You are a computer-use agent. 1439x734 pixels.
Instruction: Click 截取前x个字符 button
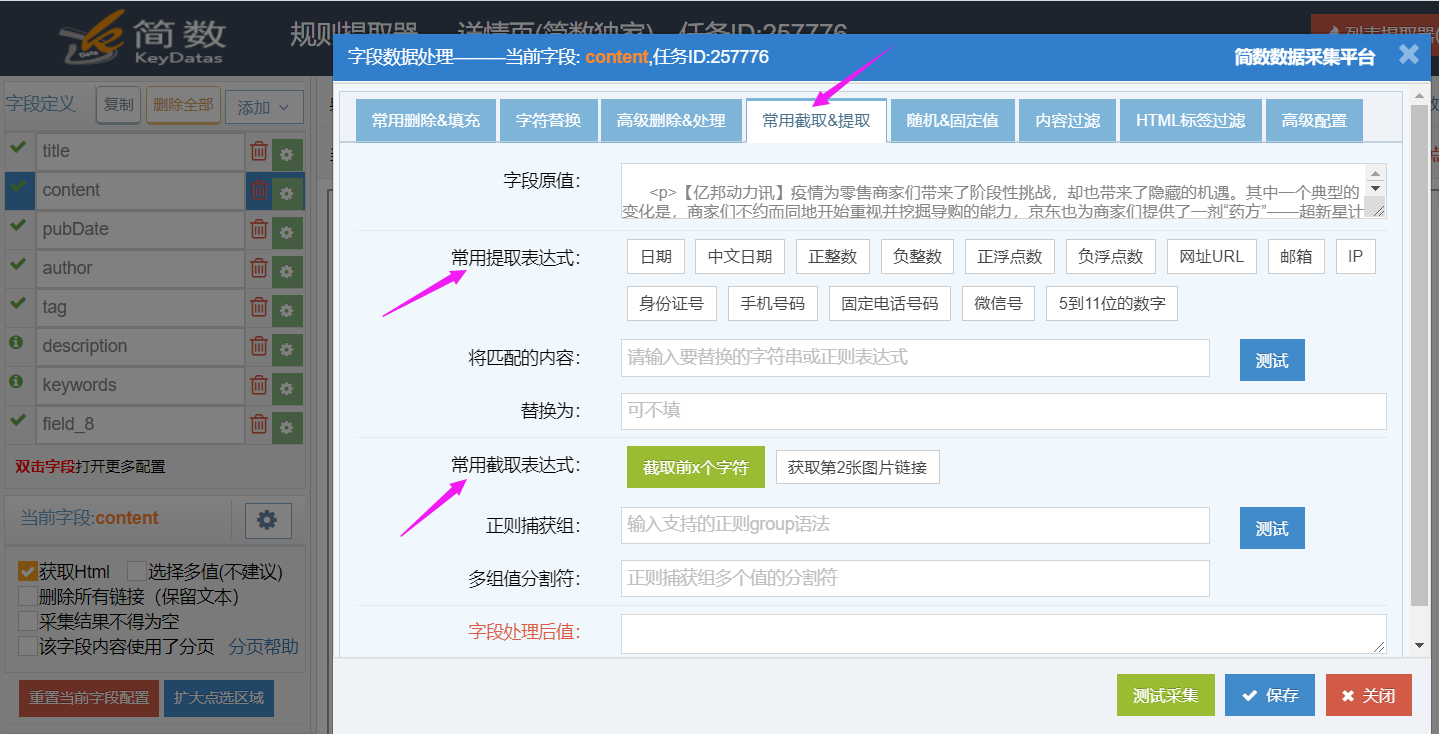(696, 467)
